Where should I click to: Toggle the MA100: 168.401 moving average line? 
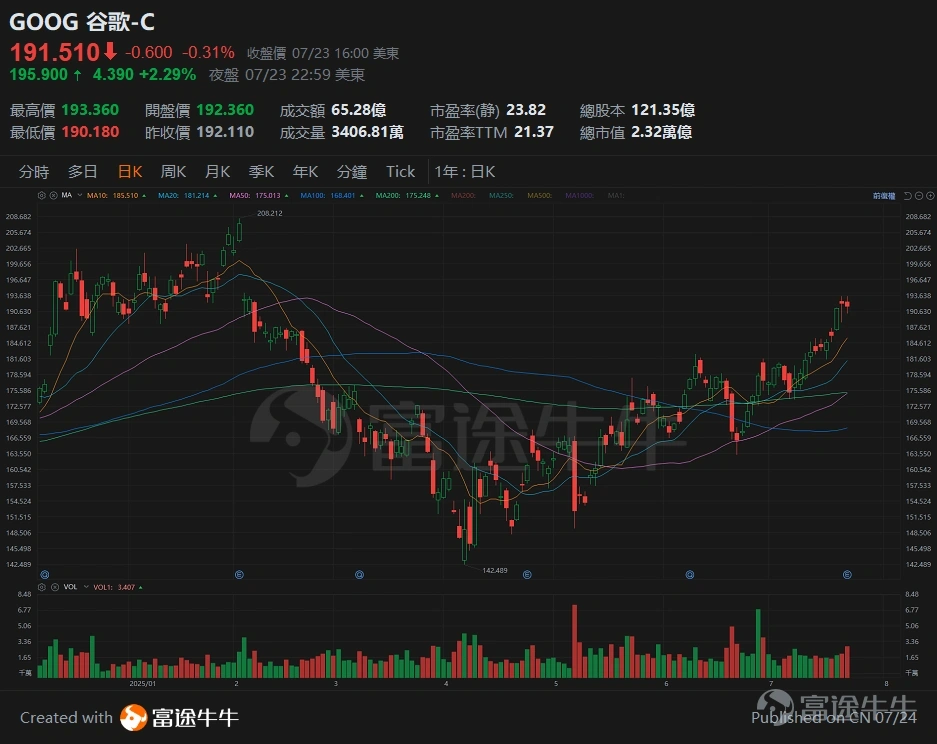click(332, 195)
